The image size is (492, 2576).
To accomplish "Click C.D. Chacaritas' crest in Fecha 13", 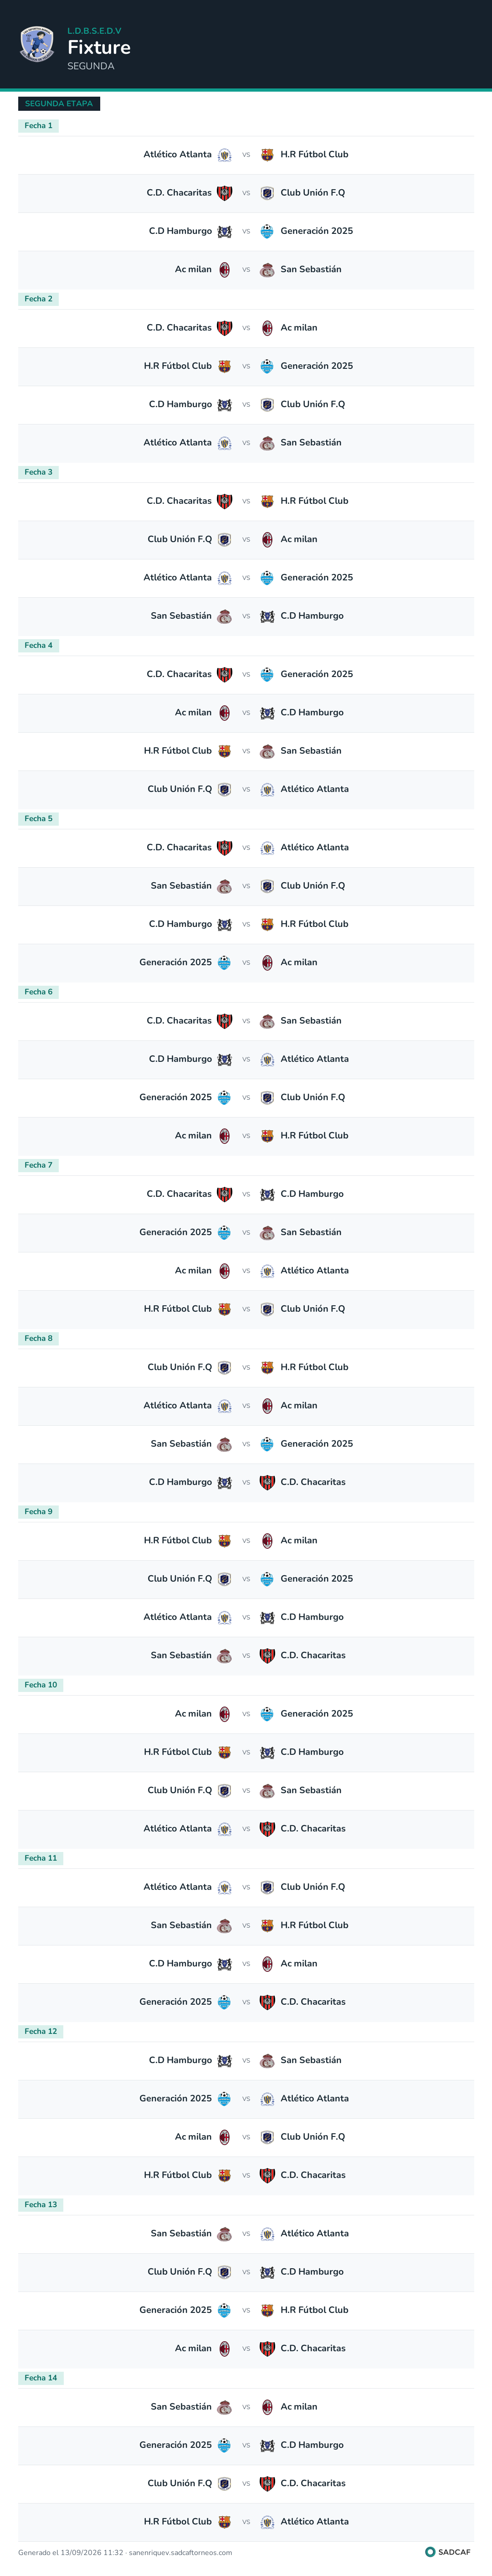I will point(267,2348).
